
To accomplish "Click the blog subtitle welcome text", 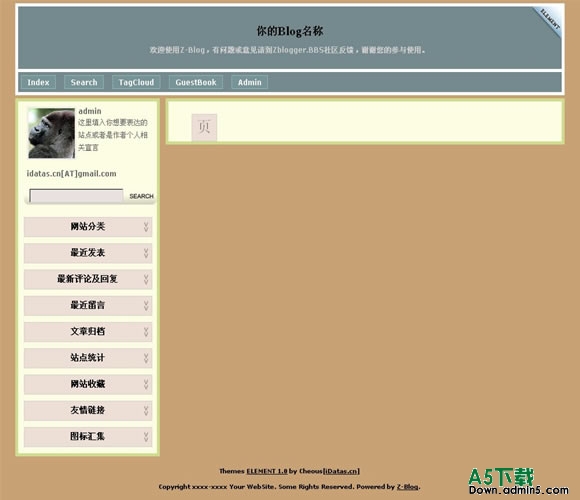I will point(287,50).
